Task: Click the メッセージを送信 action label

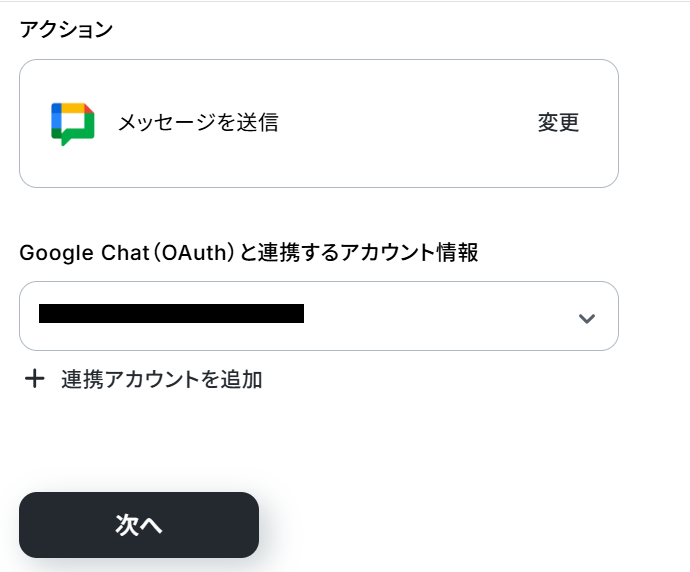Action: pyautogui.click(x=198, y=123)
